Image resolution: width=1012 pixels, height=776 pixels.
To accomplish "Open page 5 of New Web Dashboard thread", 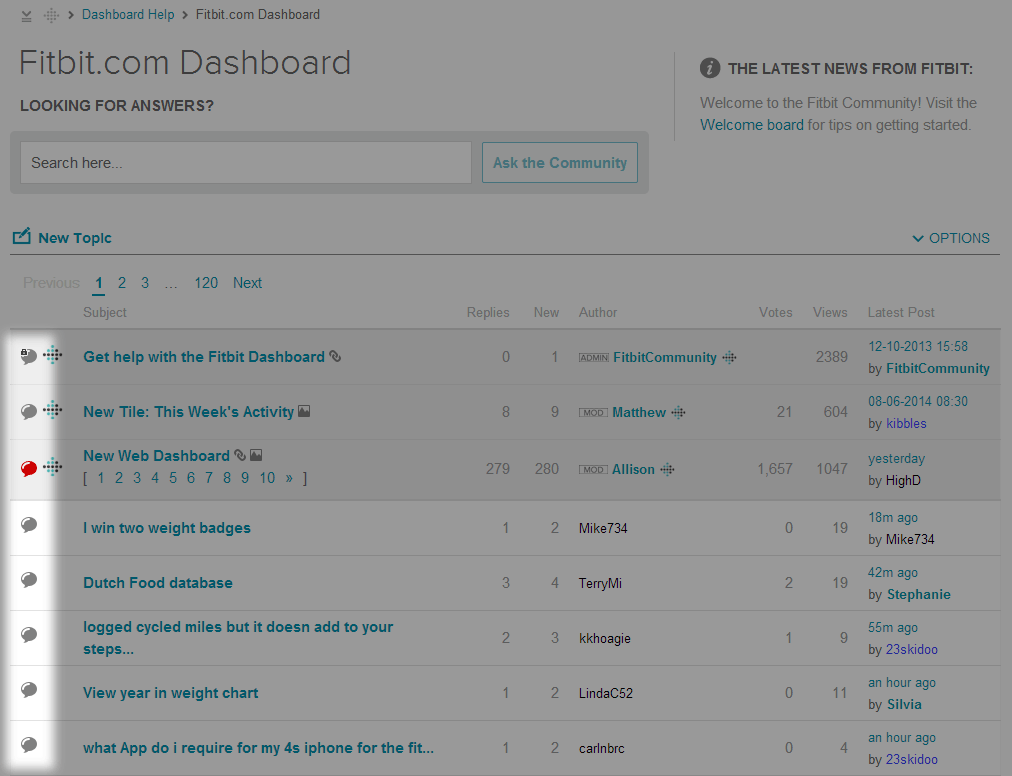I will click(x=173, y=478).
